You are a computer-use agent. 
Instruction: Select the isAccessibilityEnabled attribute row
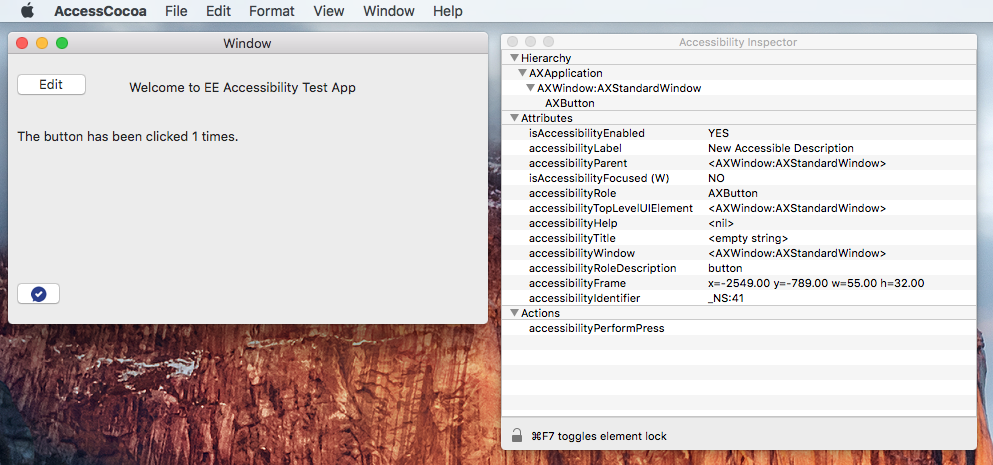pos(738,133)
